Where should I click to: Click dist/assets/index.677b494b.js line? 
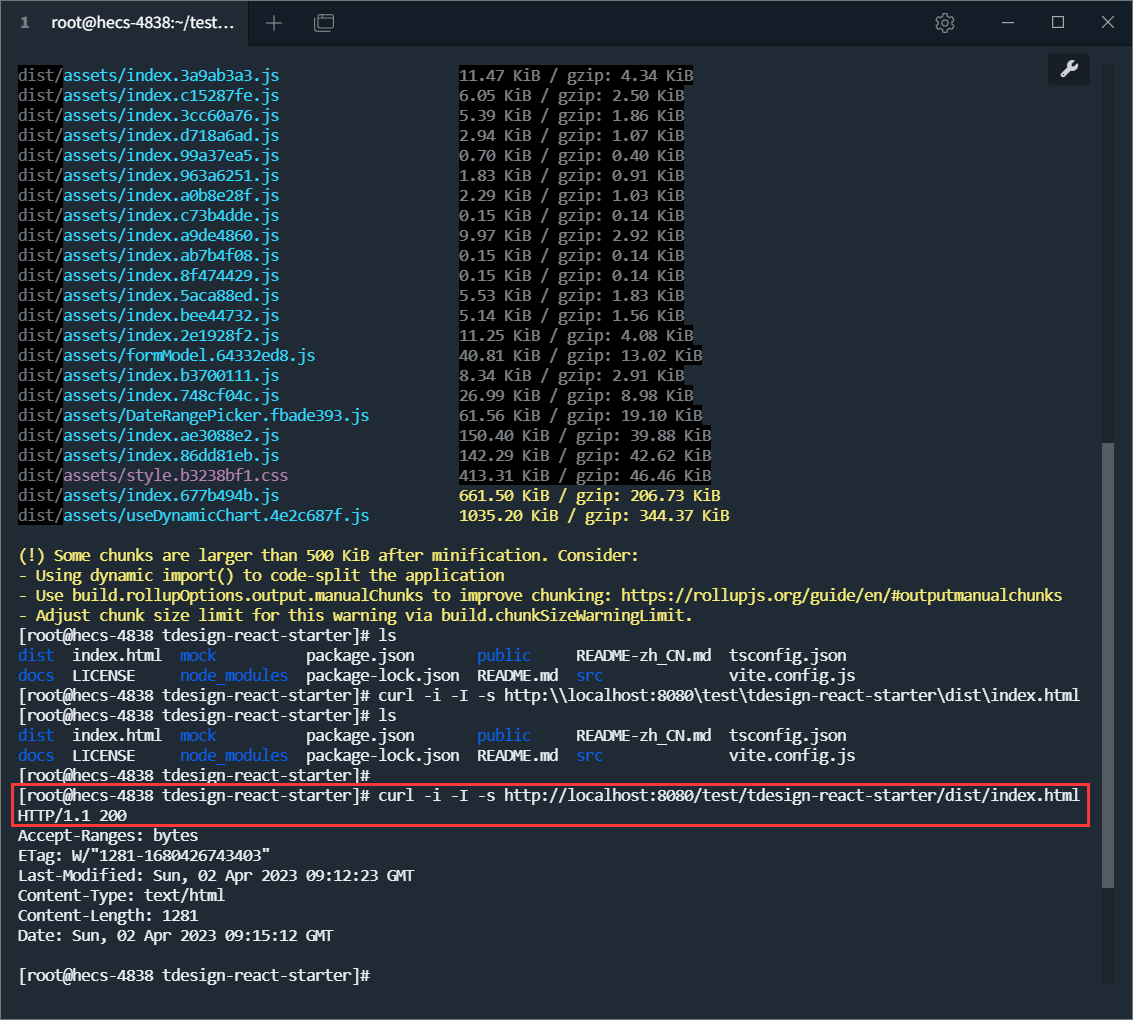(148, 496)
